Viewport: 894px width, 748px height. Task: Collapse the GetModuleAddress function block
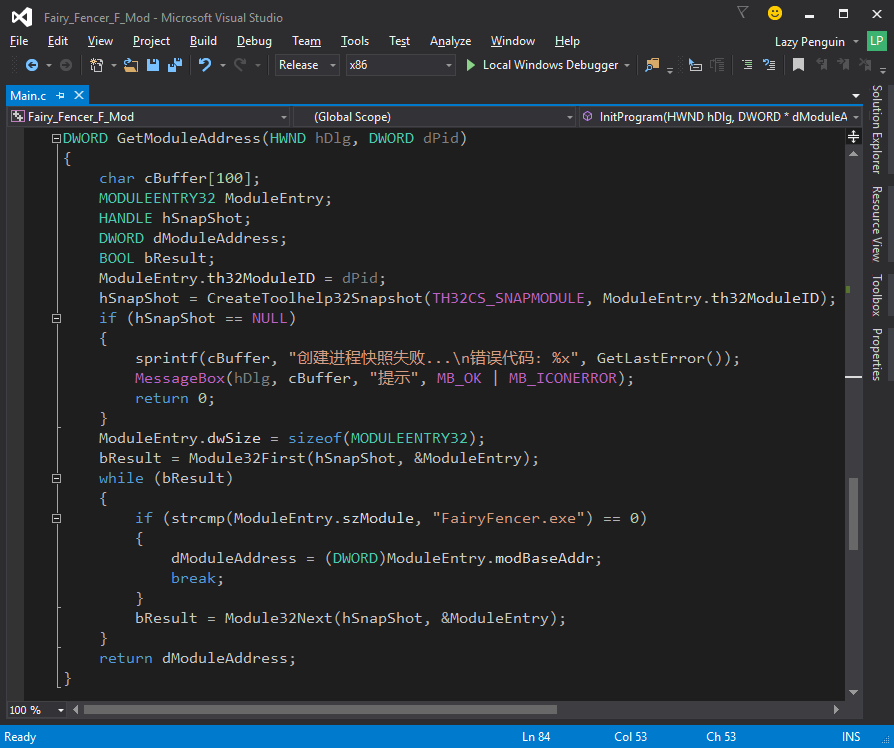56,138
